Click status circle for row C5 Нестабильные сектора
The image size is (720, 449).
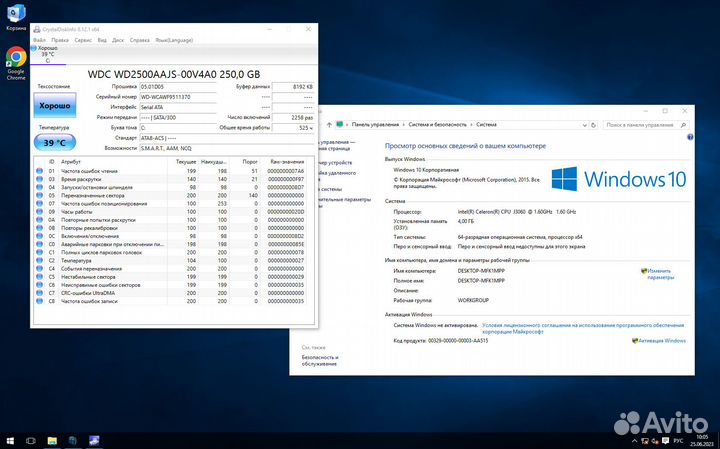pos(39,277)
